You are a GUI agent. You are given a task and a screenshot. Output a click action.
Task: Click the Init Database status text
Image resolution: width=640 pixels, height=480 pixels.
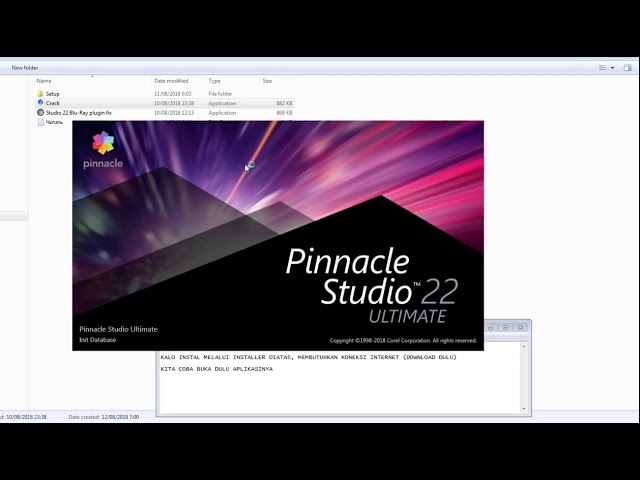(98, 340)
